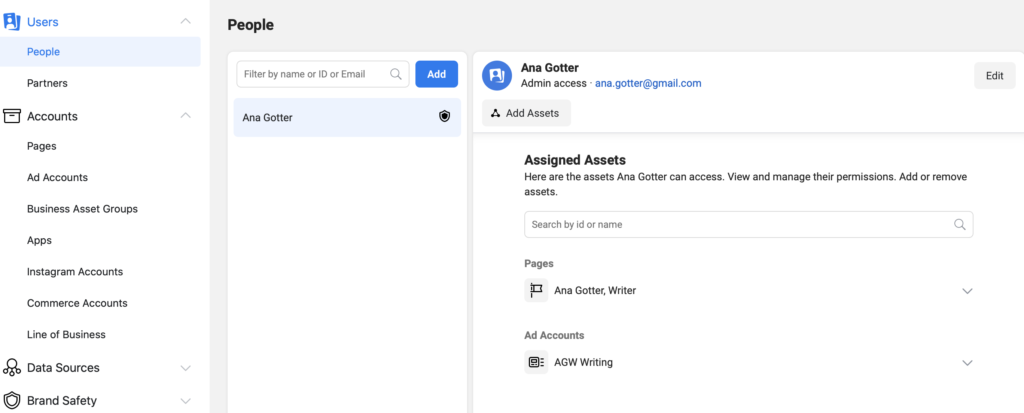Open Ad Accounts in the sidebar
This screenshot has height=413, width=1024.
pos(57,177)
